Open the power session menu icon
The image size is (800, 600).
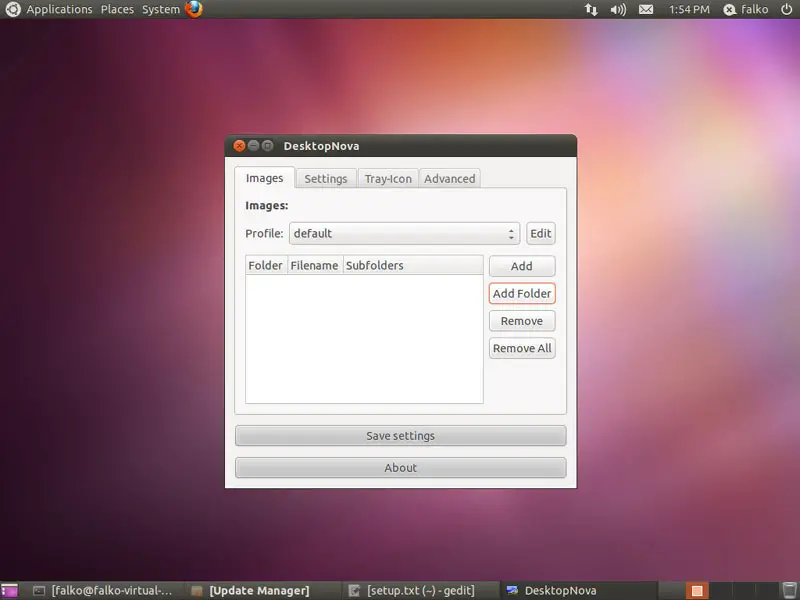tap(786, 9)
